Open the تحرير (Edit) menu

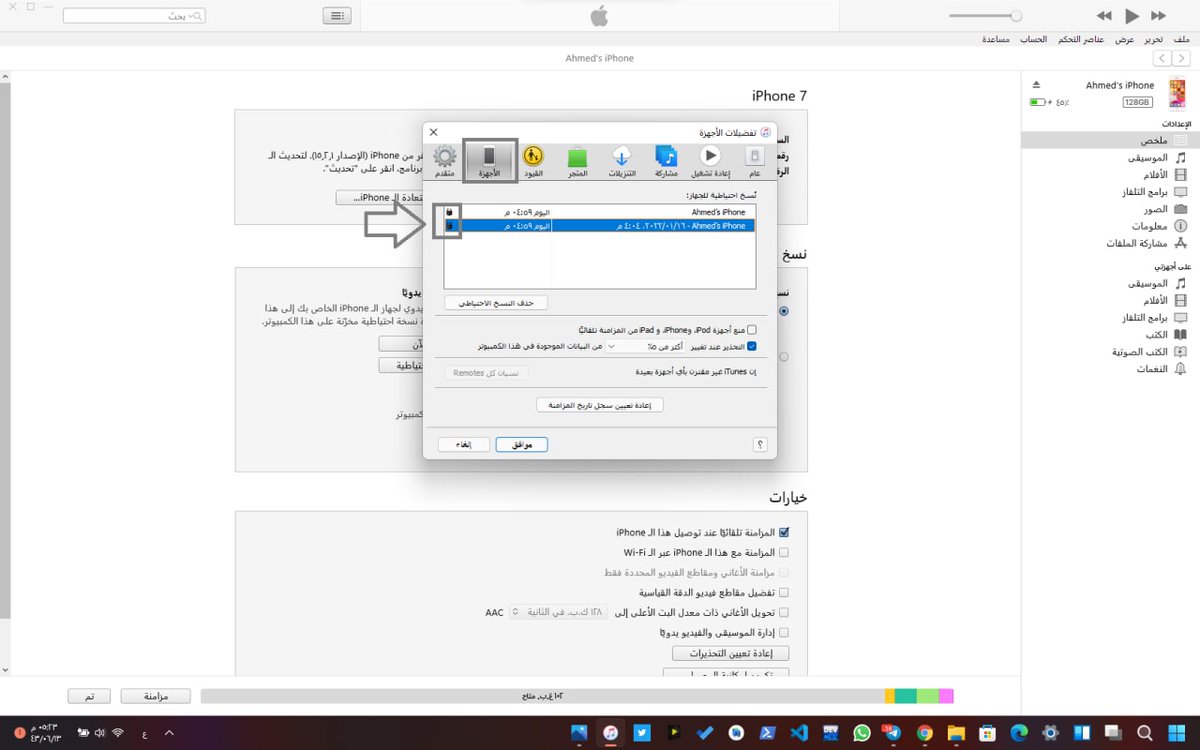click(1153, 39)
